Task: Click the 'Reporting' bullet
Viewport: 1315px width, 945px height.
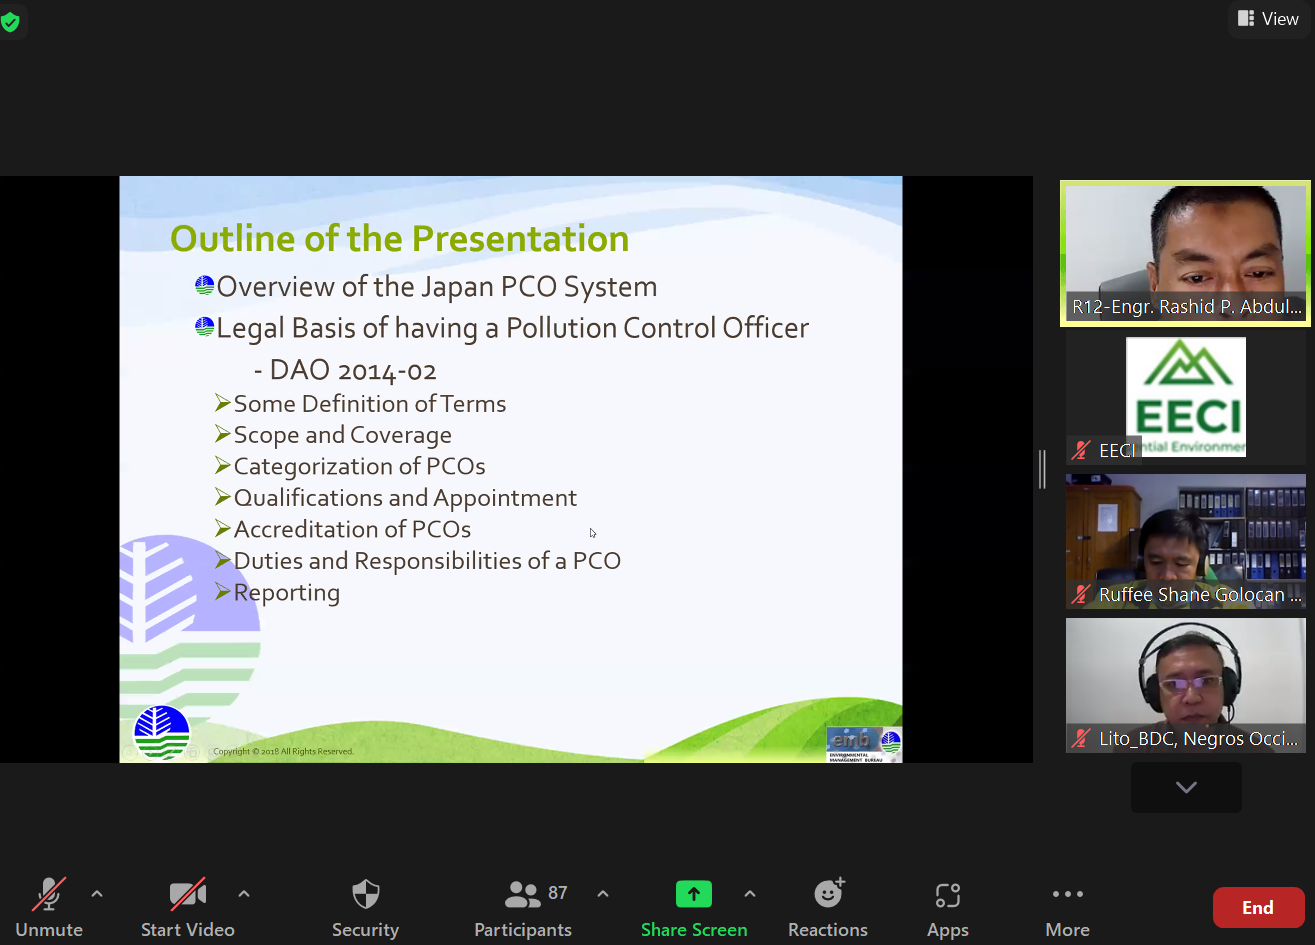Action: 287,593
